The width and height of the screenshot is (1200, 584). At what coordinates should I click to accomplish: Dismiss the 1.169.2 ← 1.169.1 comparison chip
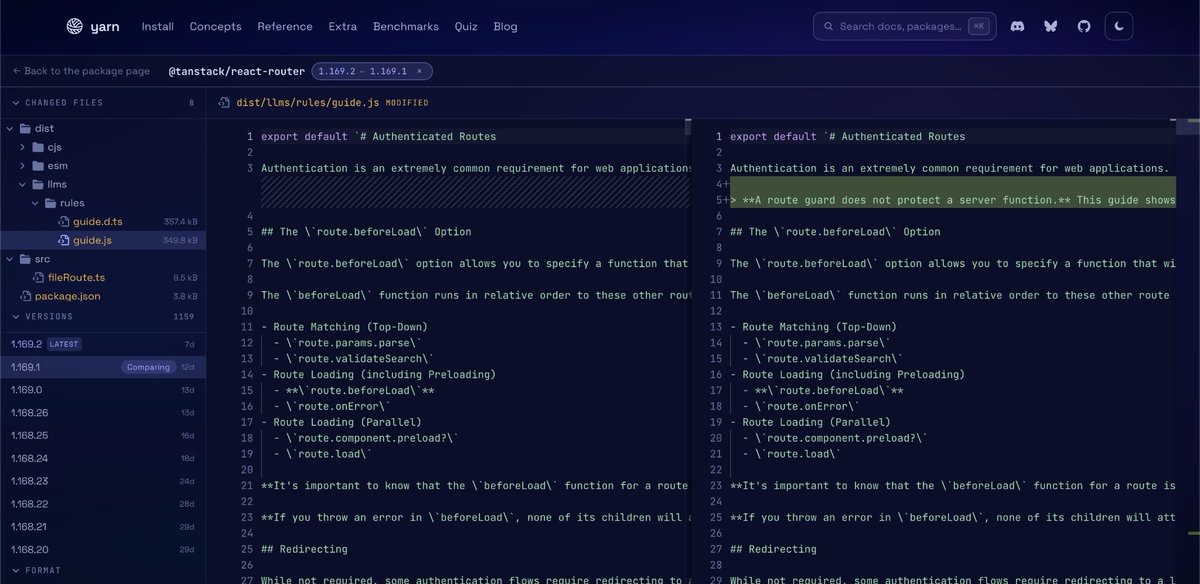coord(420,71)
